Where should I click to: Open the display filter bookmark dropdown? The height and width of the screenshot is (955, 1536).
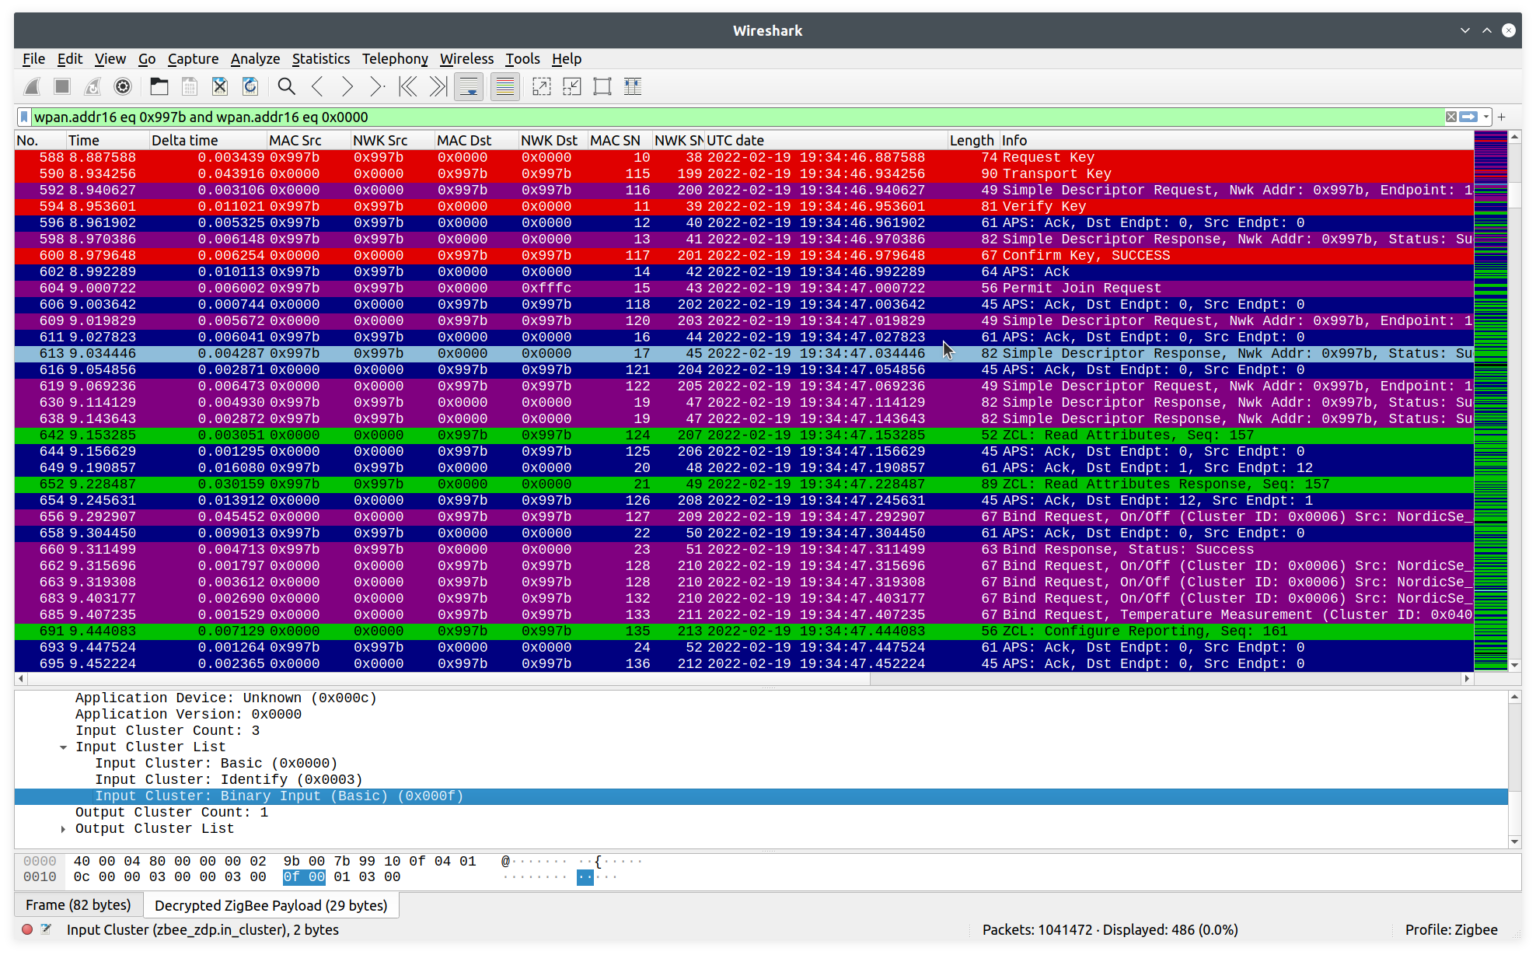pyautogui.click(x=22, y=117)
